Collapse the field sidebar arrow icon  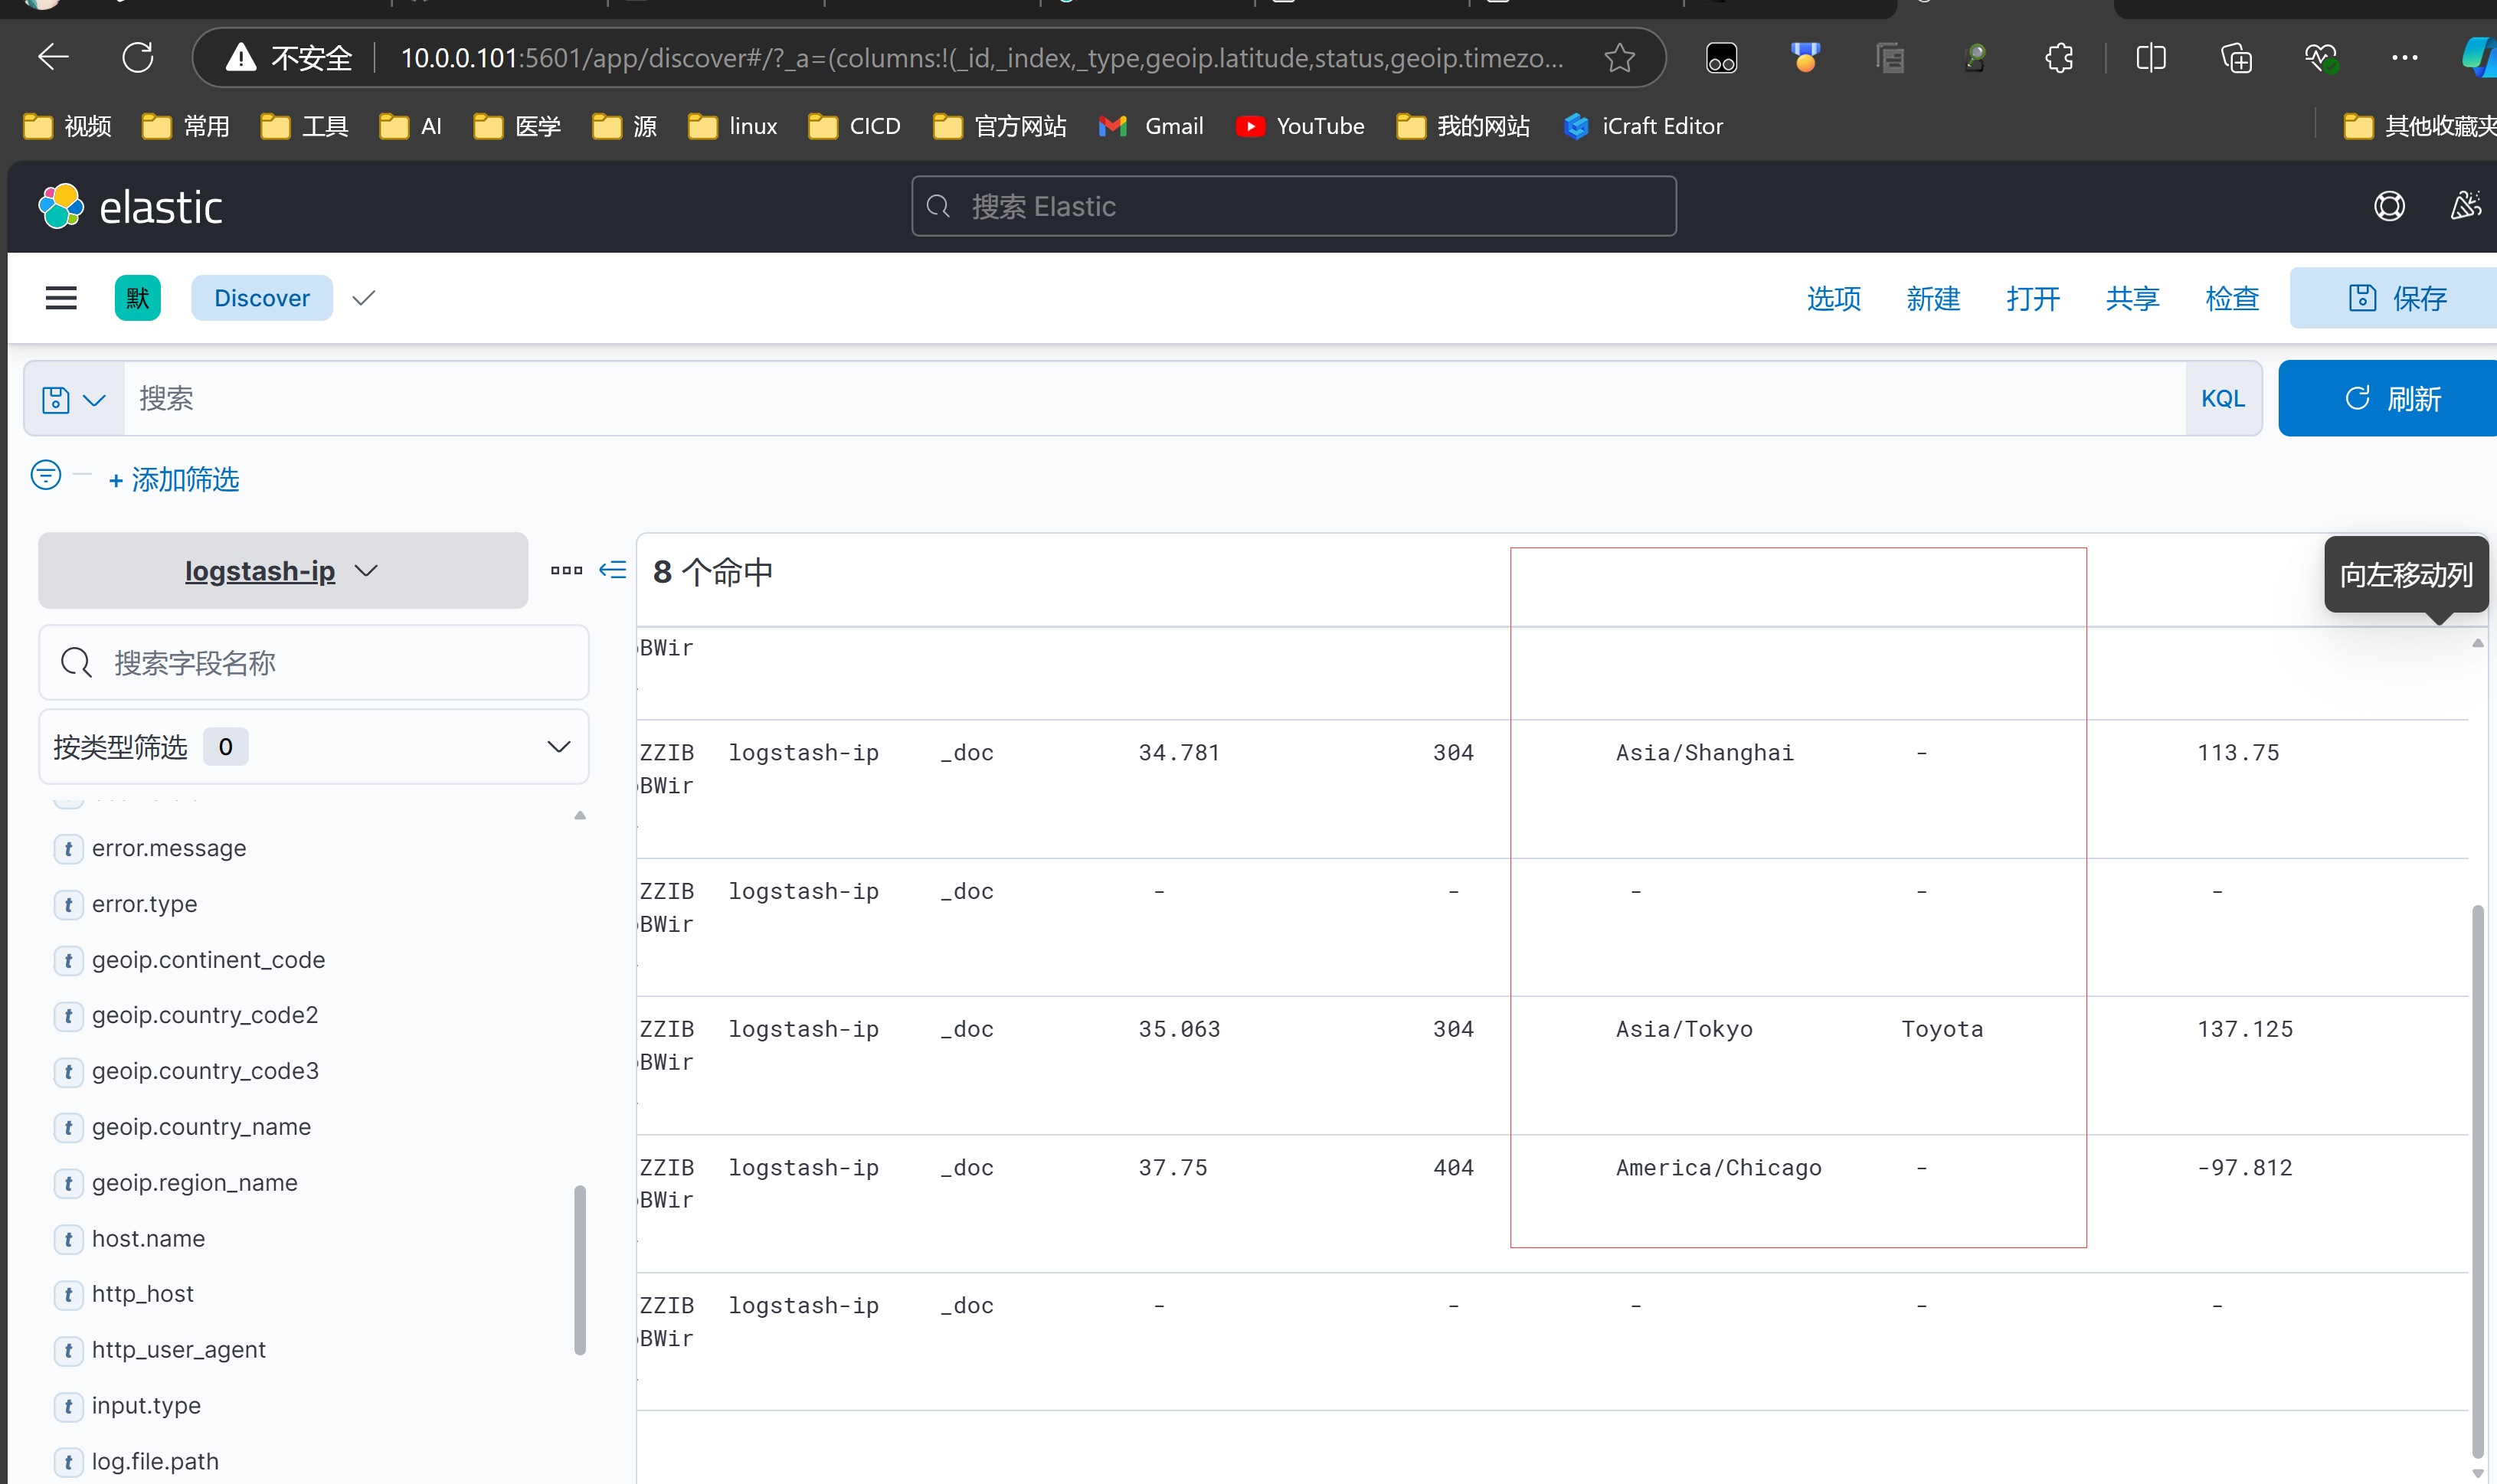pos(612,570)
